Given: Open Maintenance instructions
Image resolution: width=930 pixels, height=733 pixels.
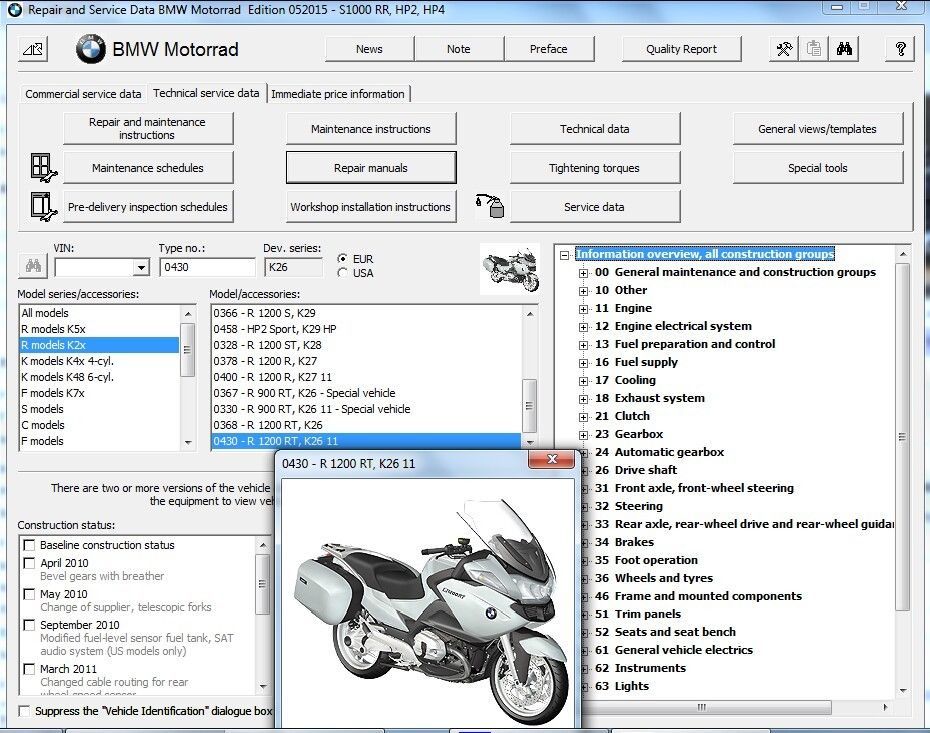Looking at the screenshot, I should tap(371, 129).
